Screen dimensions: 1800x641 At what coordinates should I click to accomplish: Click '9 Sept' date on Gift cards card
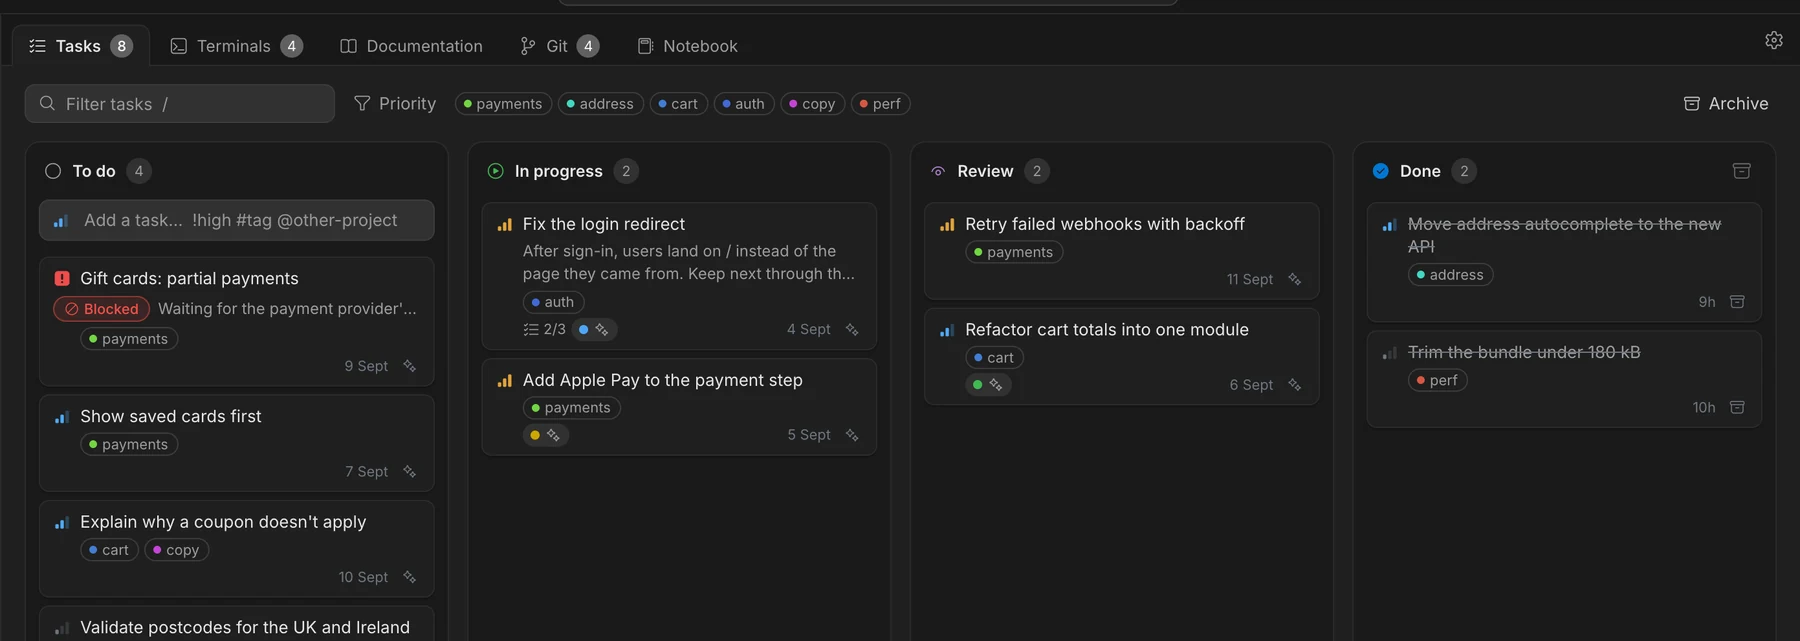[366, 366]
